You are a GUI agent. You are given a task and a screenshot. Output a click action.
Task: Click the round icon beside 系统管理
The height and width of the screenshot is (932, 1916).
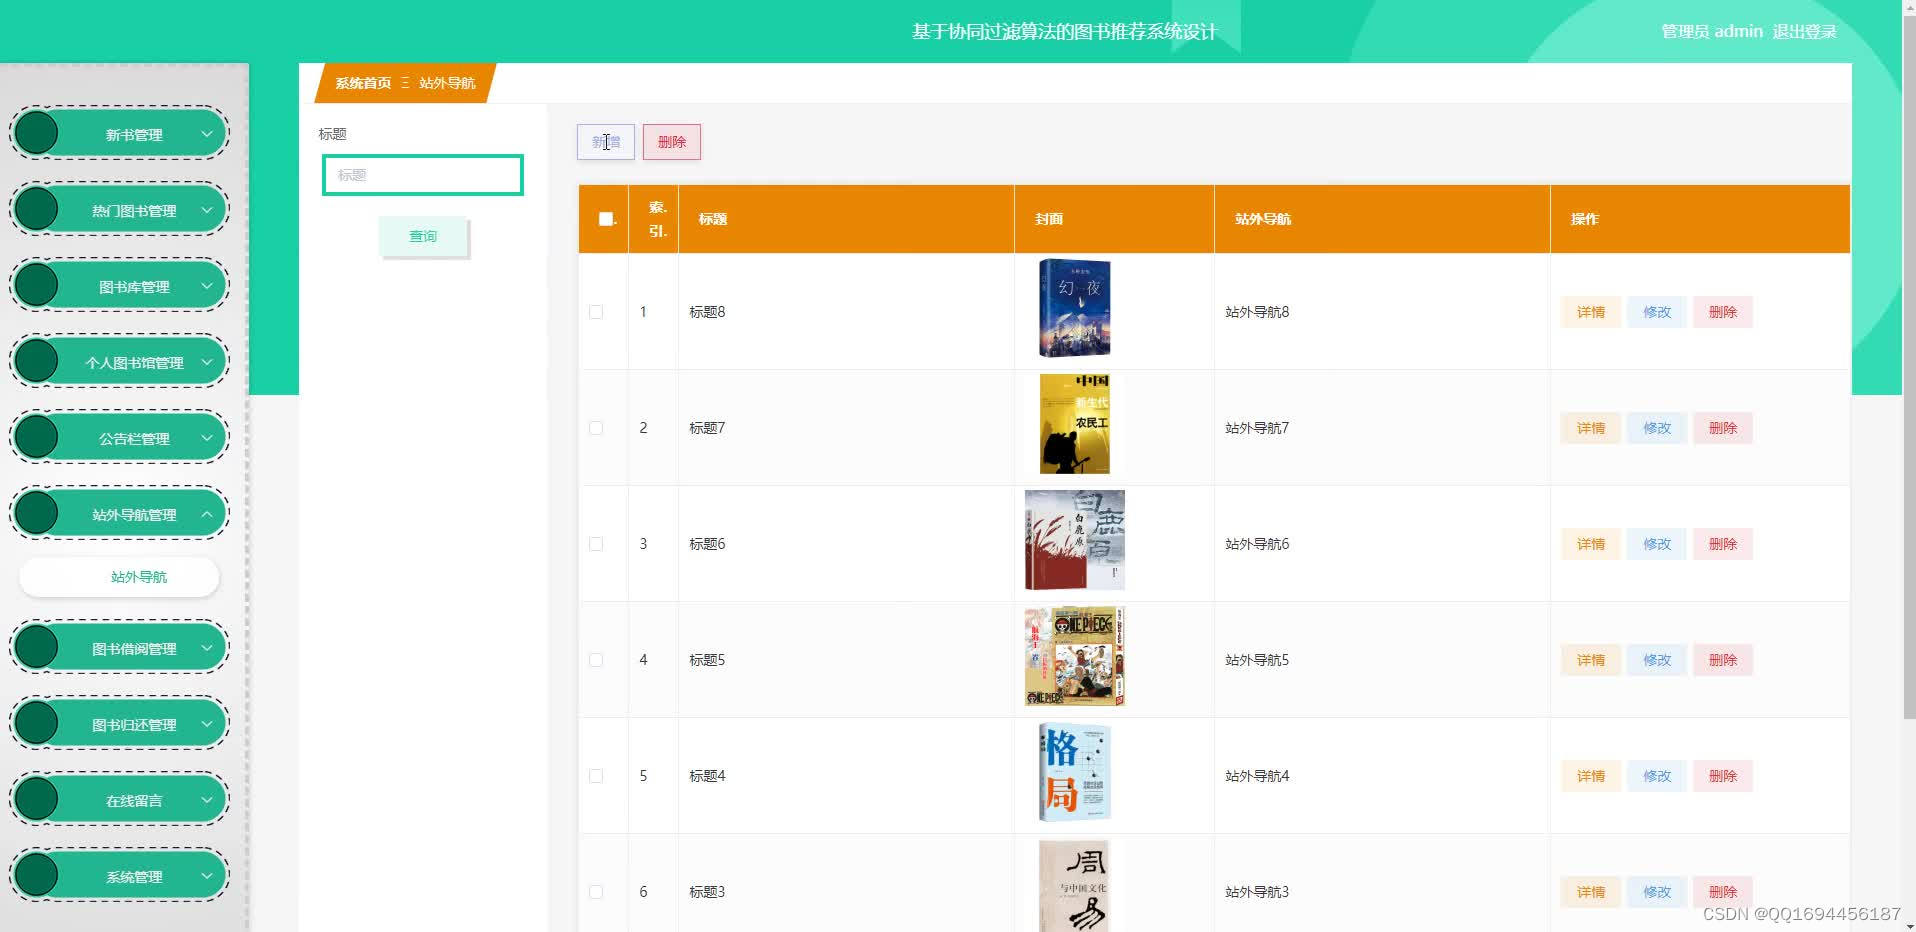[37, 875]
